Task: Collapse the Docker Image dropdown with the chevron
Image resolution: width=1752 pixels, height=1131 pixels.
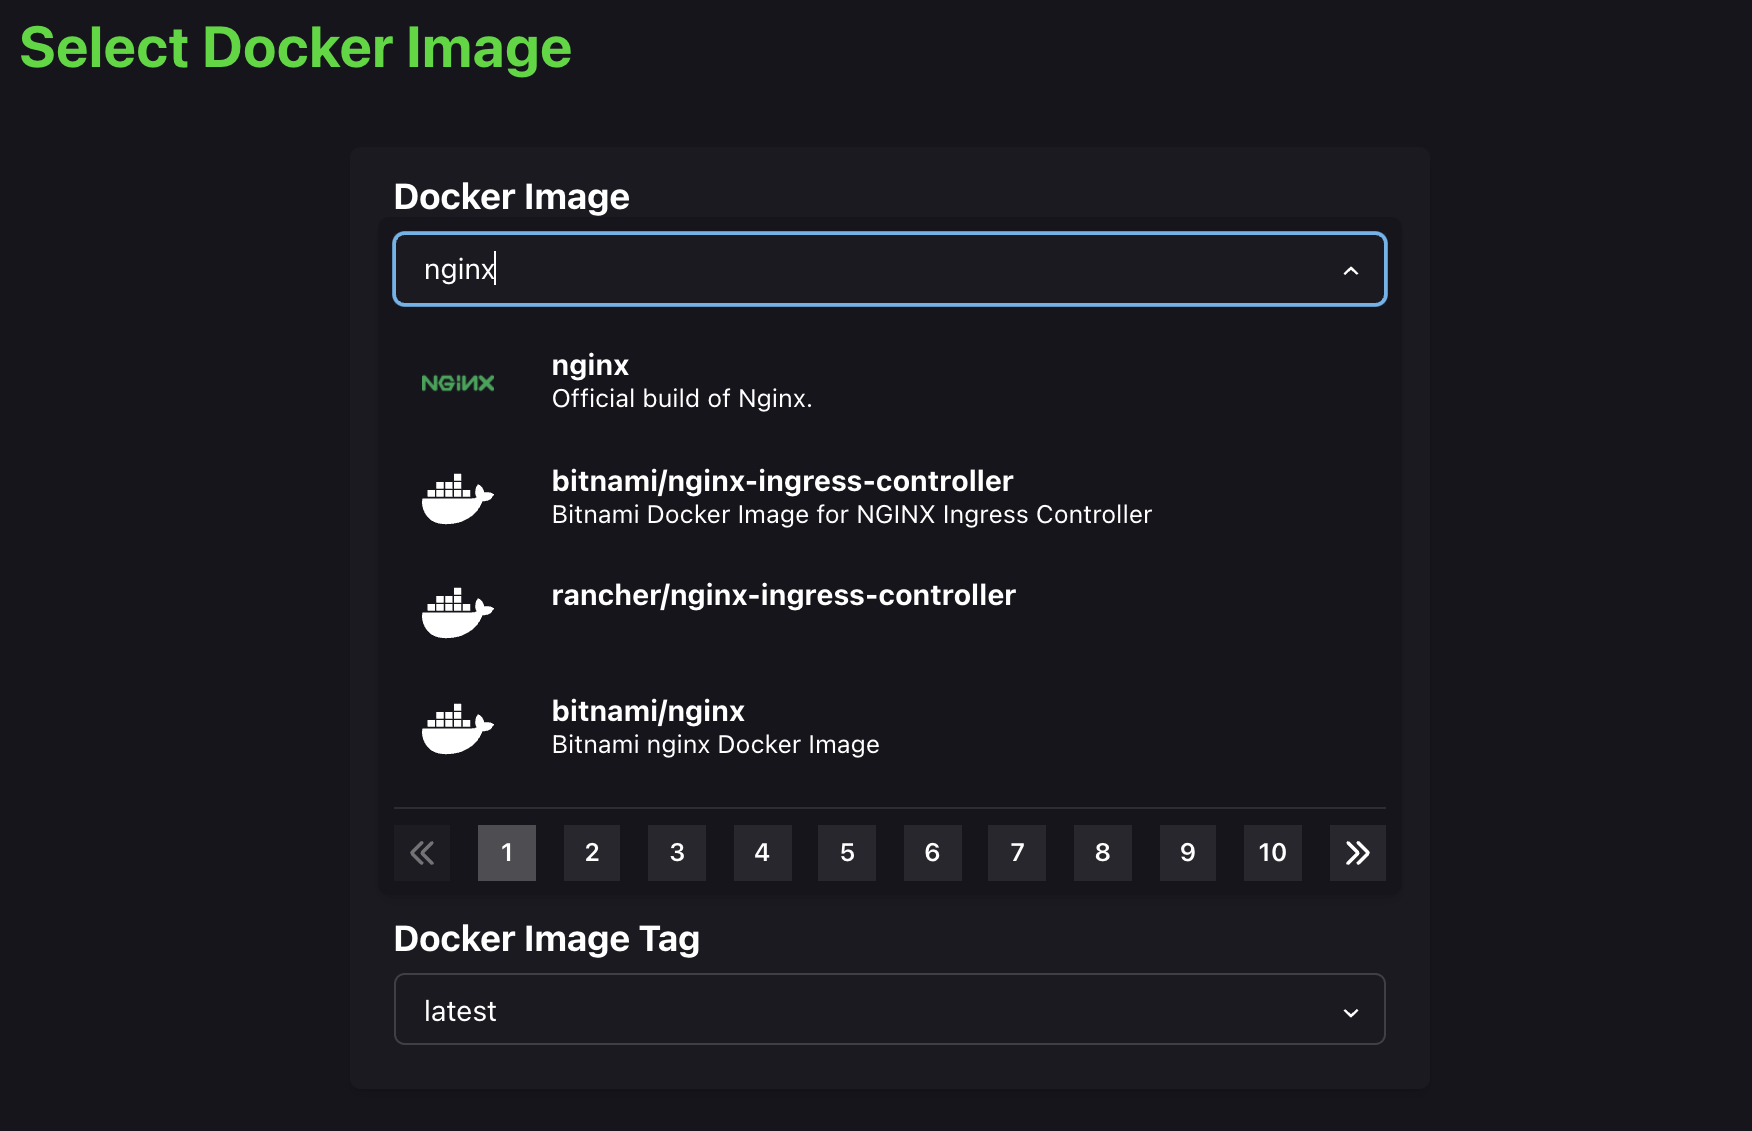Action: 1350,270
